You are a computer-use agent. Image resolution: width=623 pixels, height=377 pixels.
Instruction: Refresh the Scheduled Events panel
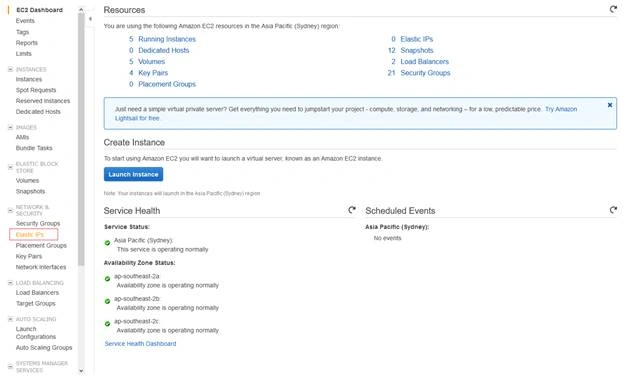click(x=613, y=210)
